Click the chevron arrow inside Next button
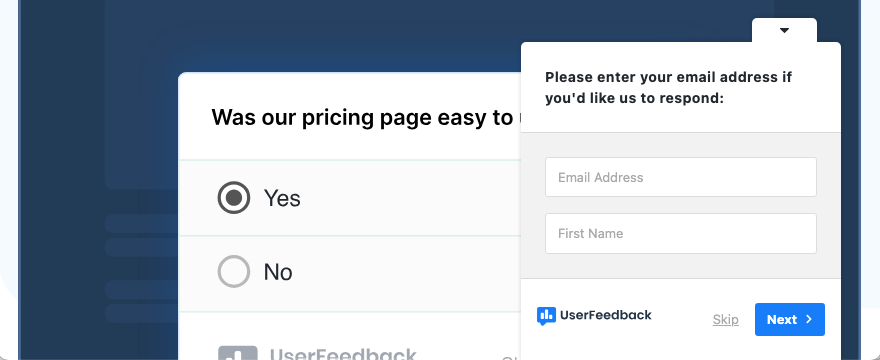880x360 pixels. tap(809, 319)
